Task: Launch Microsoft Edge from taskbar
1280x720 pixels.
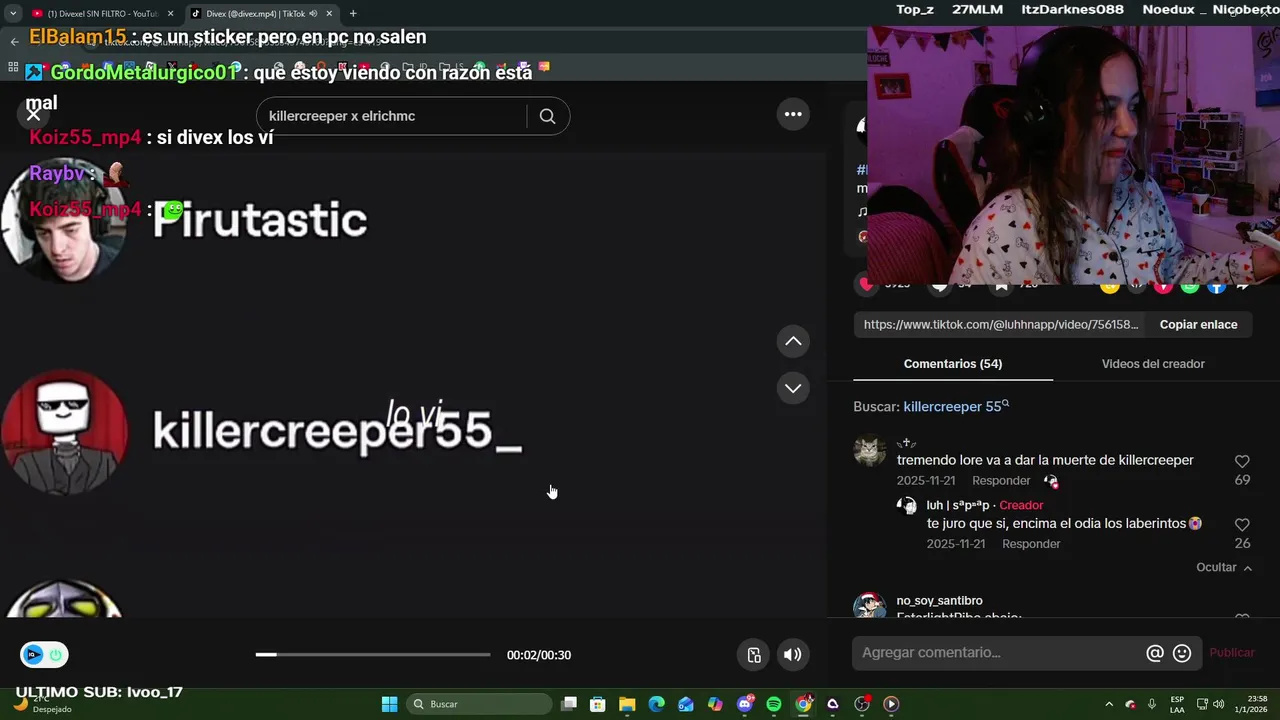Action: (656, 704)
